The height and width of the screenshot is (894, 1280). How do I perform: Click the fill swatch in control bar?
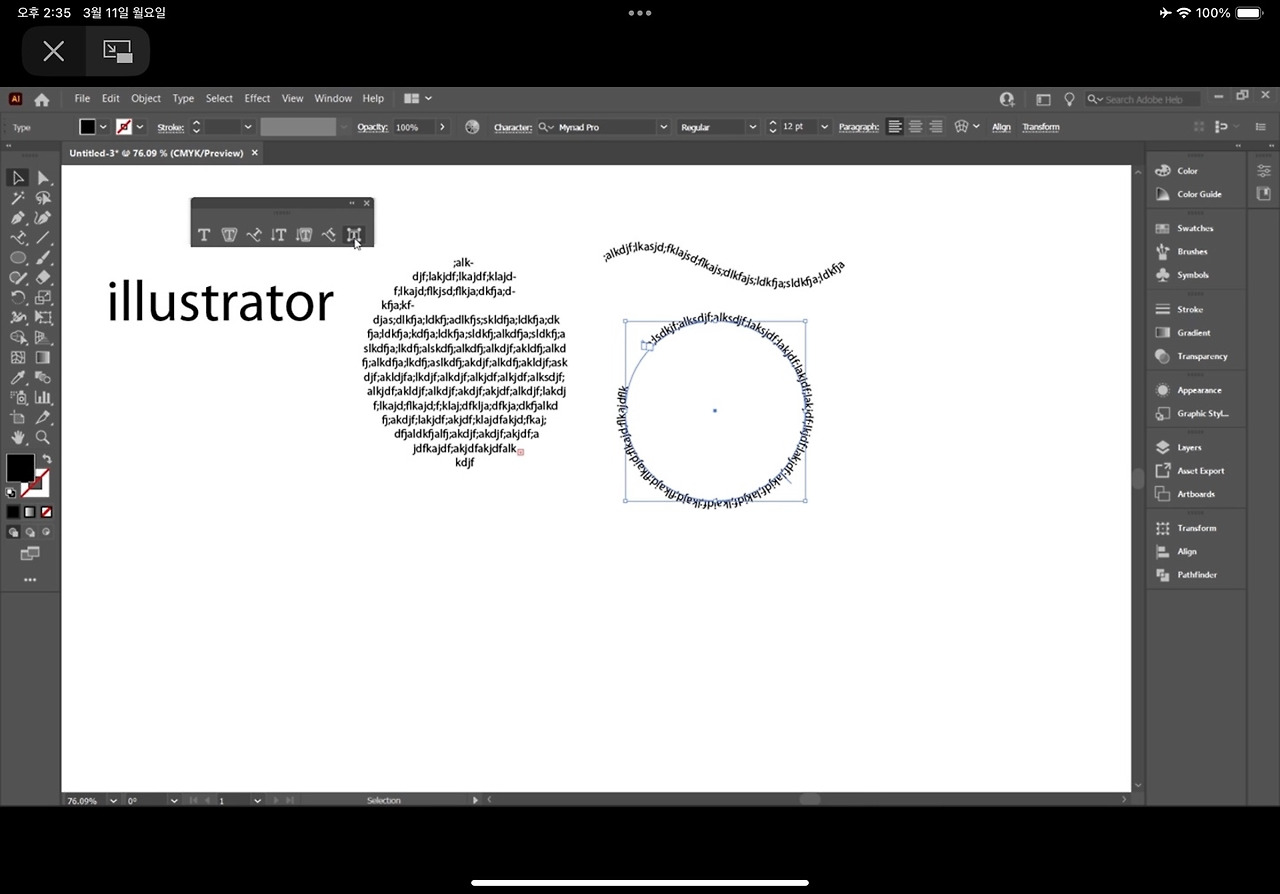click(88, 127)
